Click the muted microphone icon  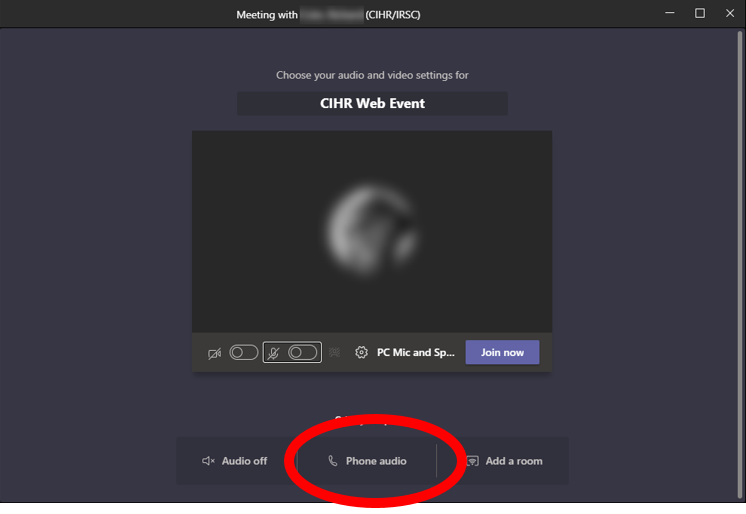coord(273,353)
